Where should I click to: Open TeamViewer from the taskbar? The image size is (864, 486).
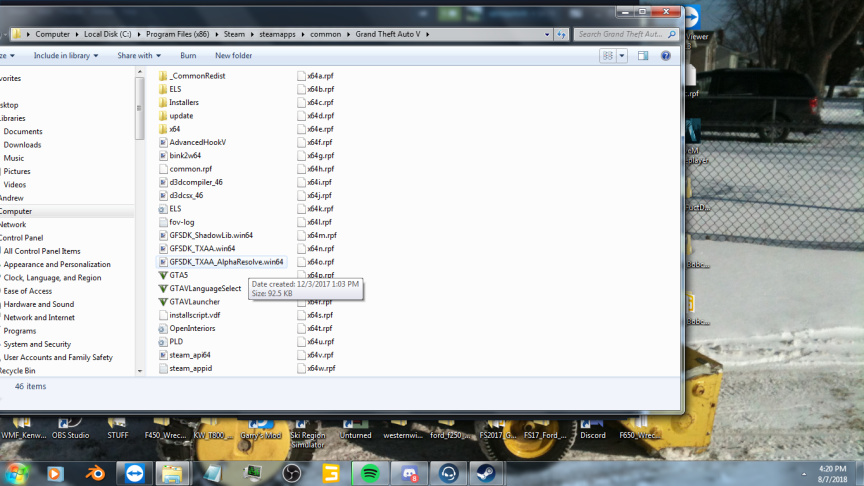134,473
